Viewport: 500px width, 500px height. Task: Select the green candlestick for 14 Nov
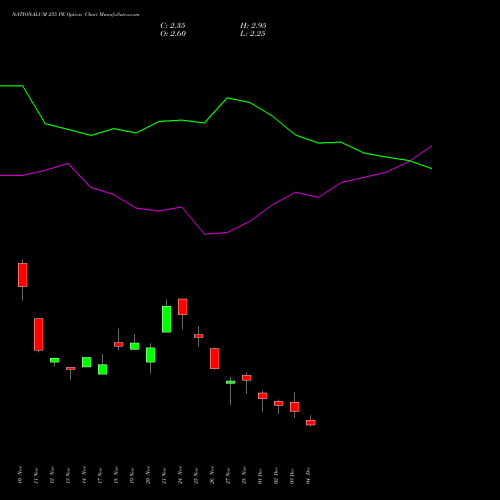(87, 362)
